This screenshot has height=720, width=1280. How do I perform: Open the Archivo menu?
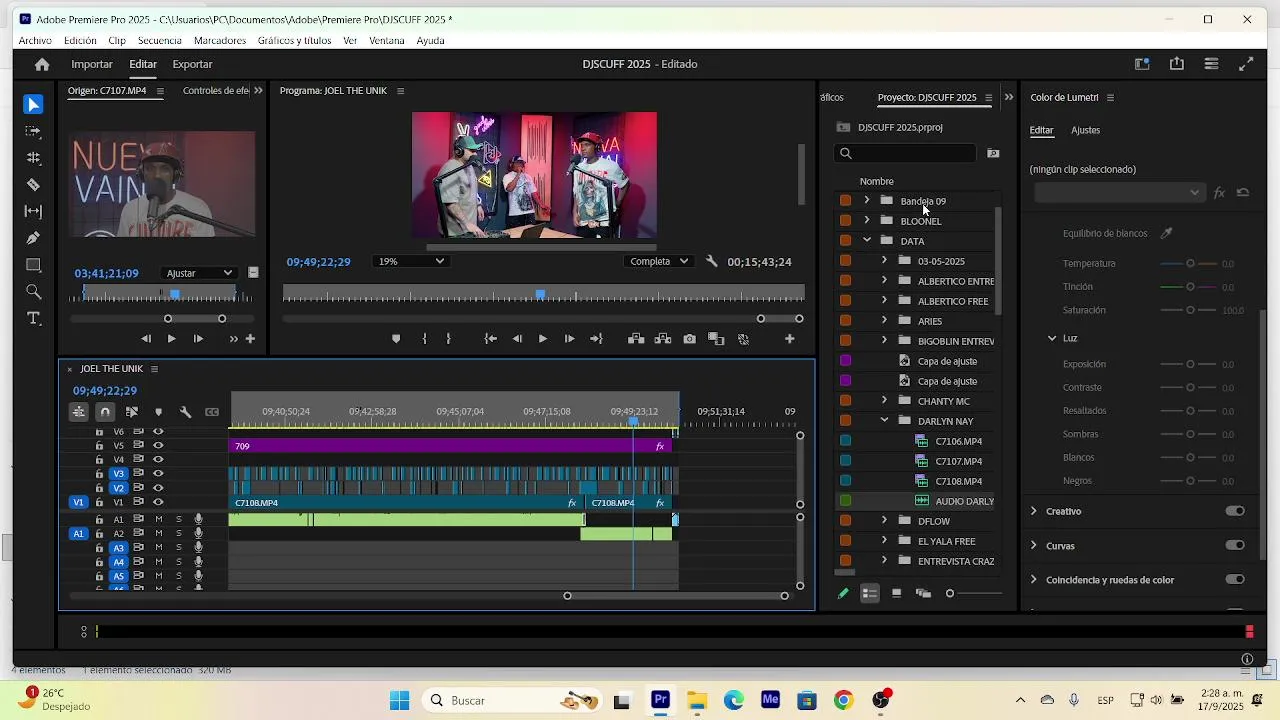tap(35, 41)
